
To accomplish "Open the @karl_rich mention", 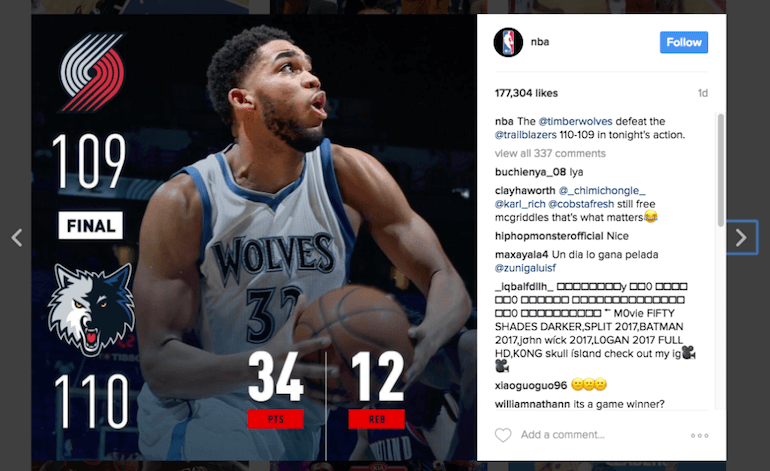I will (x=520, y=204).
